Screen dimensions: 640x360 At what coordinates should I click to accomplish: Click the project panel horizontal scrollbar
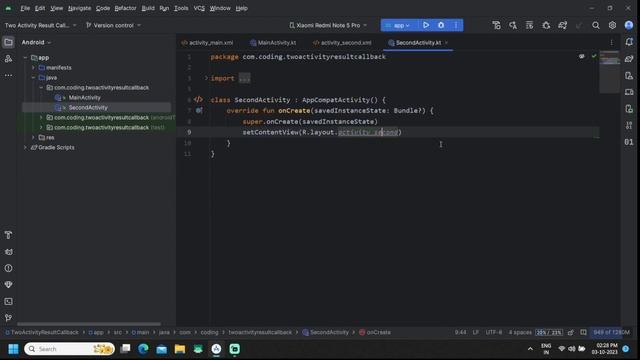coord(89,324)
